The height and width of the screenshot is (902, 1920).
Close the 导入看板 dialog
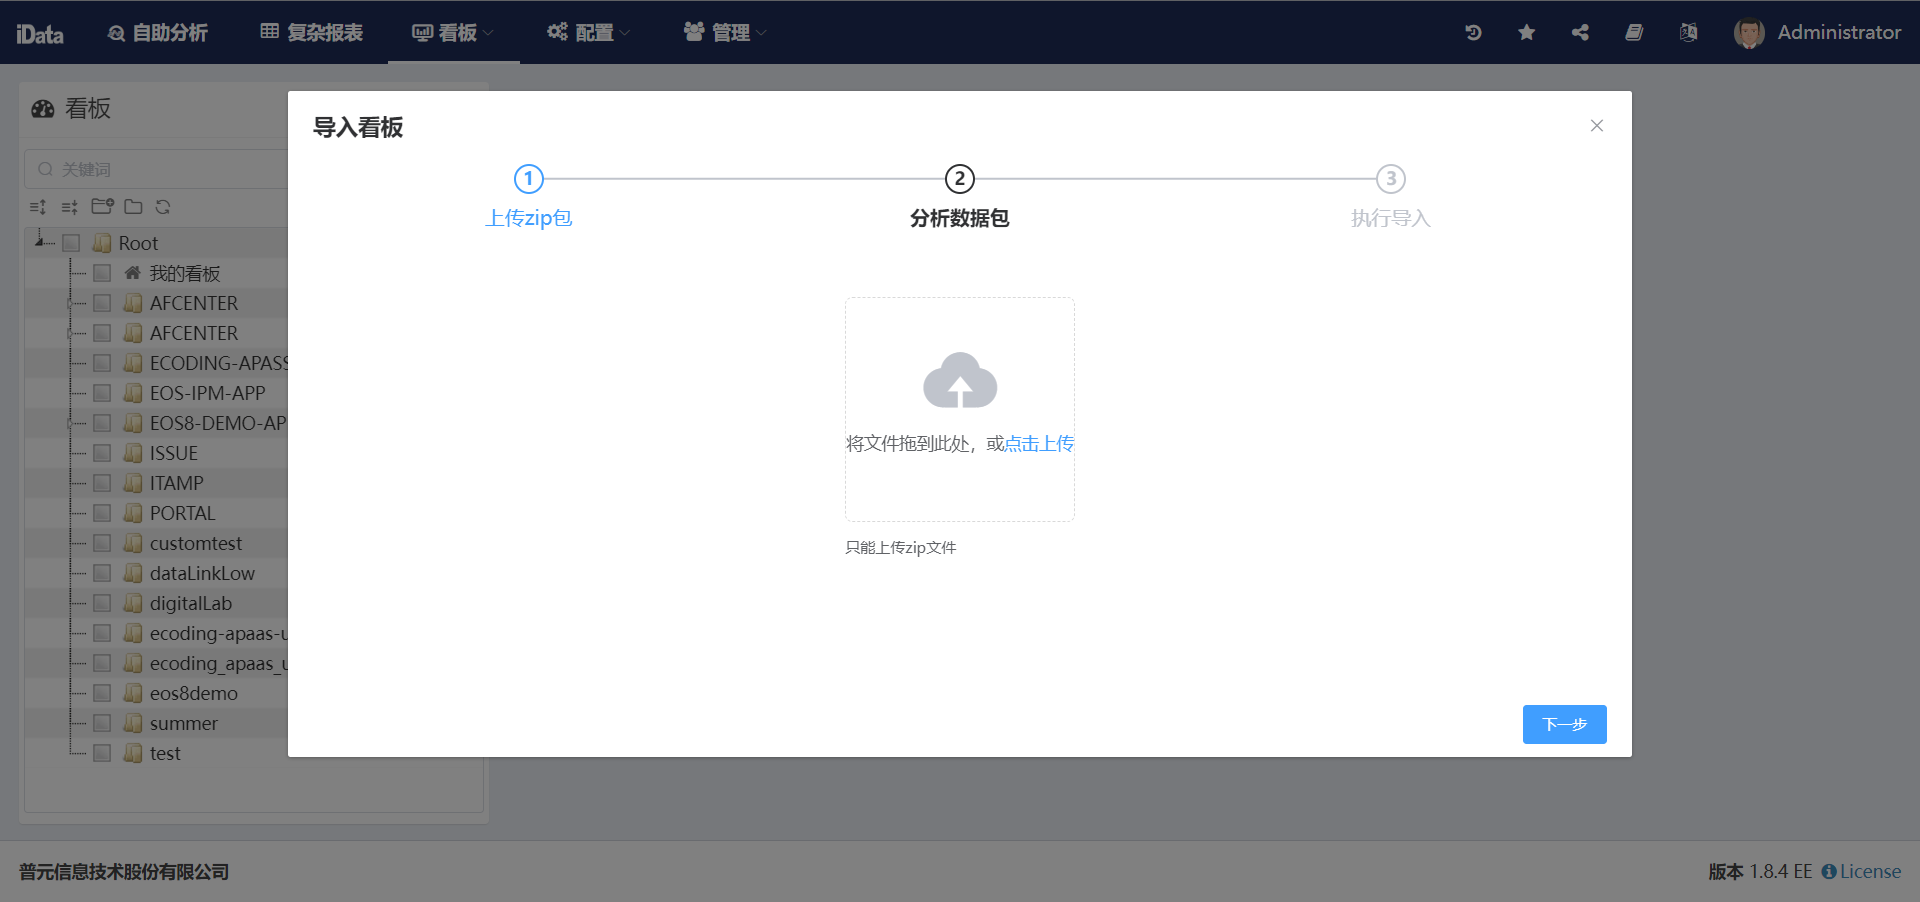[x=1597, y=126]
